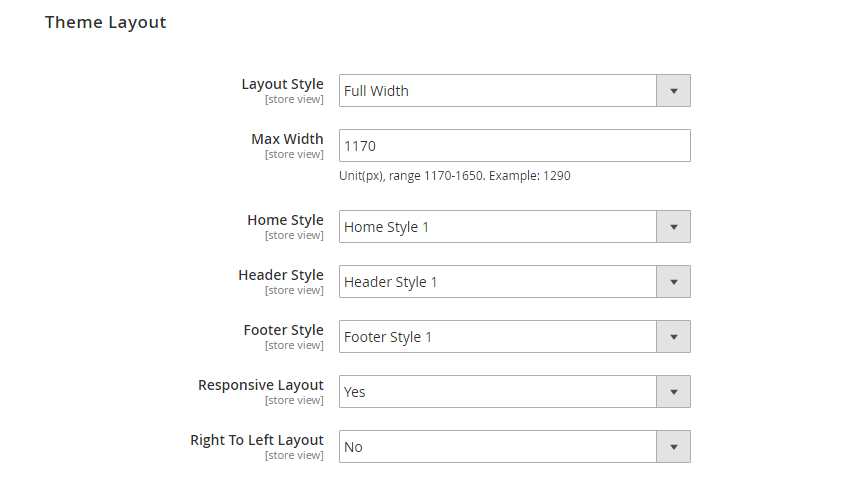Click the Theme Layout section heading

tap(105, 22)
